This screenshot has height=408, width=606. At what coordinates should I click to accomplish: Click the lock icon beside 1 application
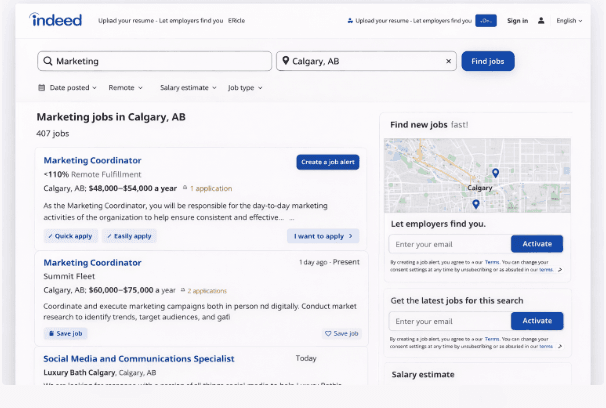(185, 188)
